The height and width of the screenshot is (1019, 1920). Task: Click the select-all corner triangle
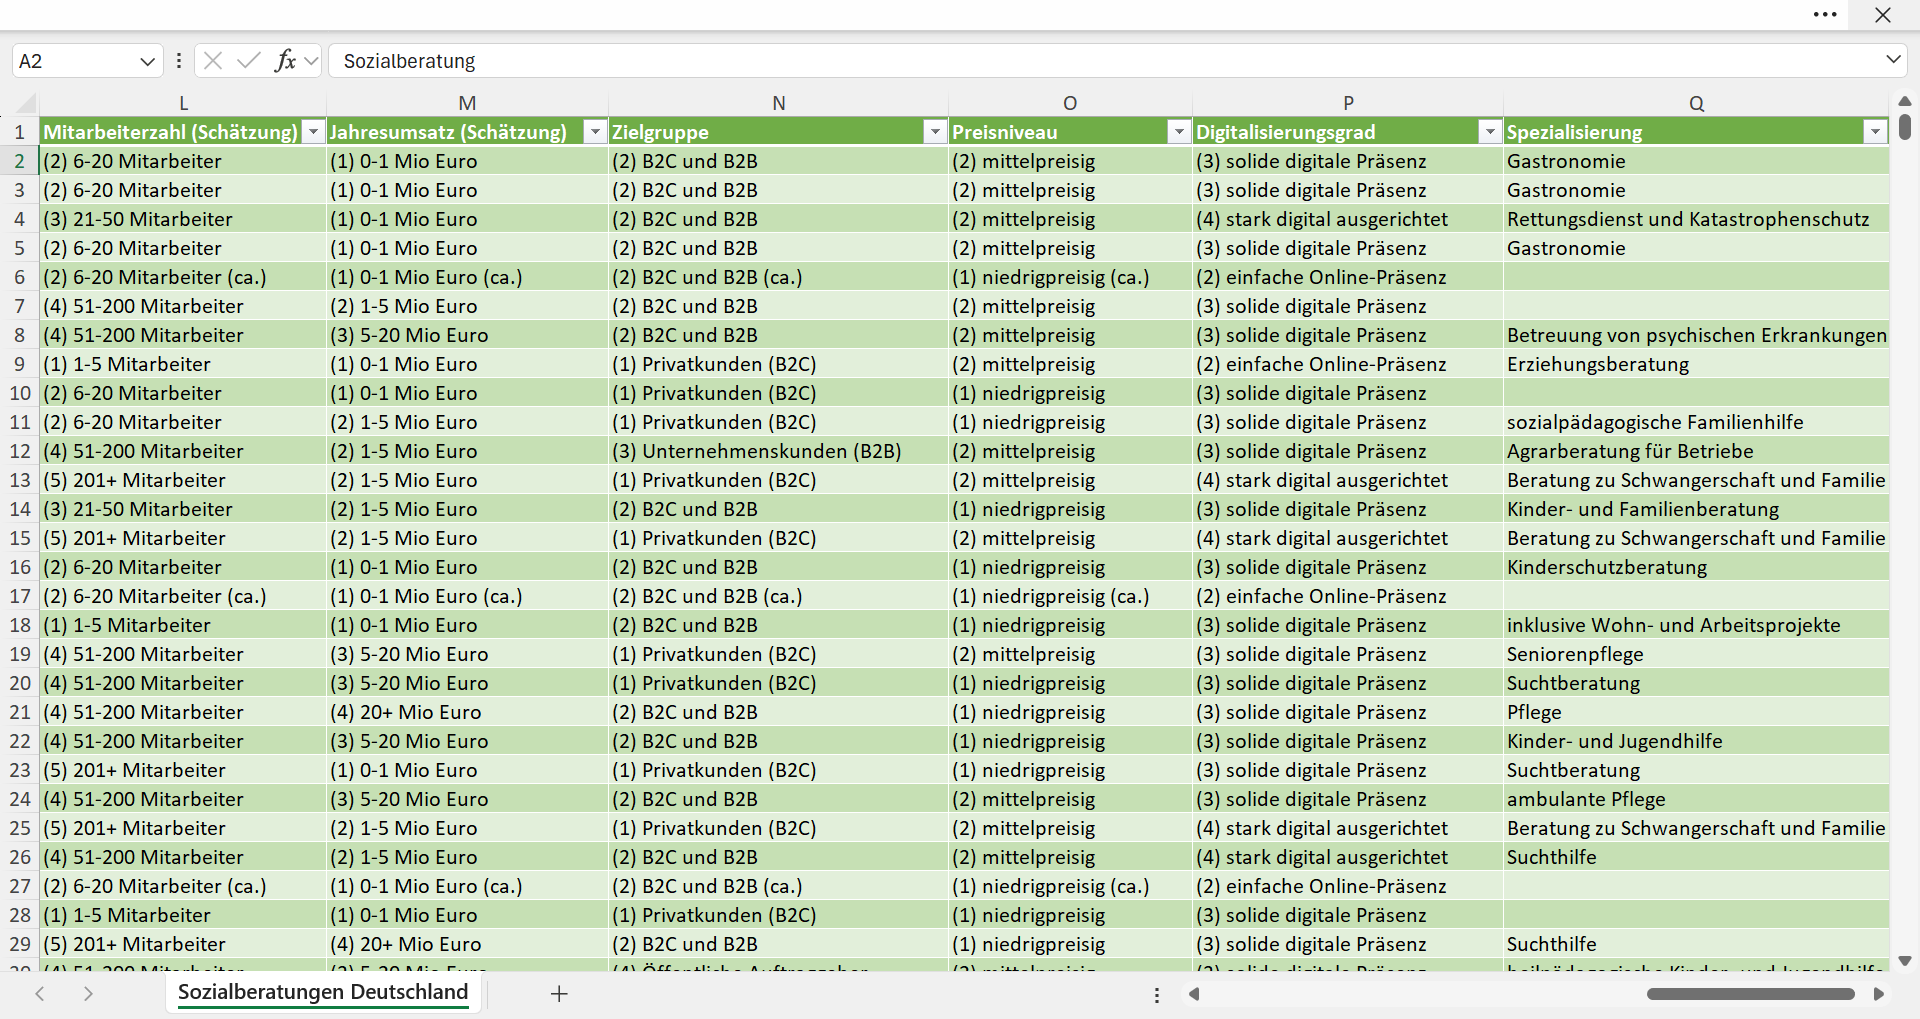pyautogui.click(x=26, y=103)
